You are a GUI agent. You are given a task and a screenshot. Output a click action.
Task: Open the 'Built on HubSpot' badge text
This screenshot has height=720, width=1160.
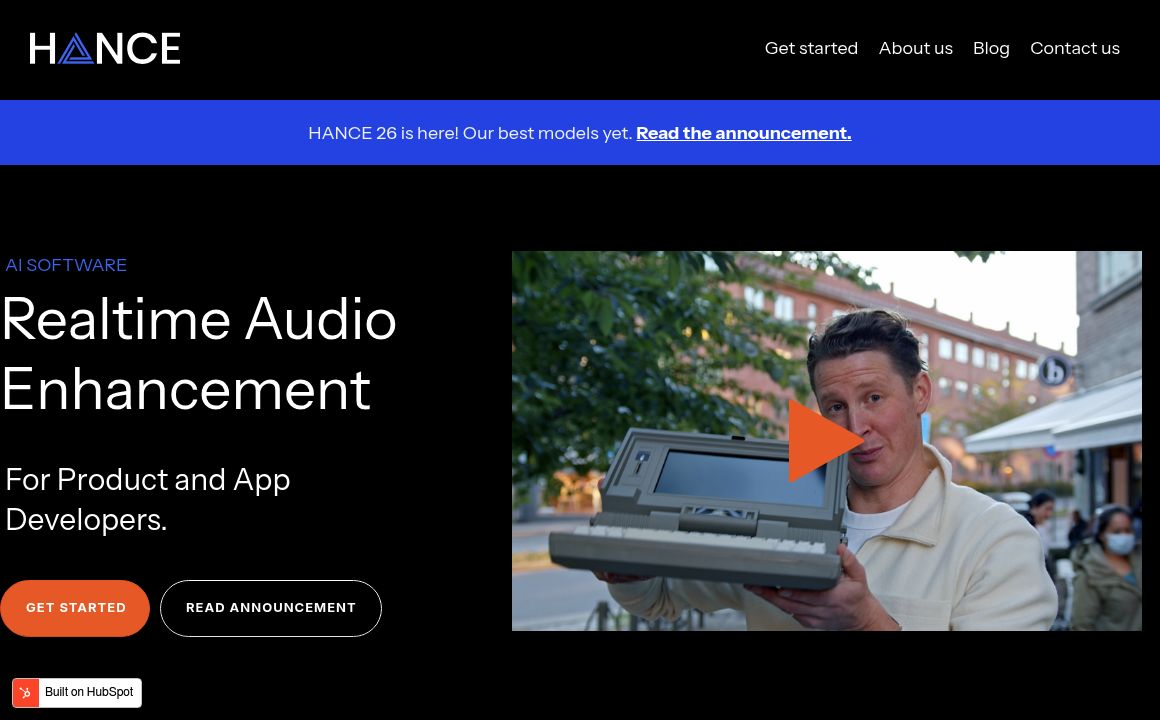click(x=89, y=693)
